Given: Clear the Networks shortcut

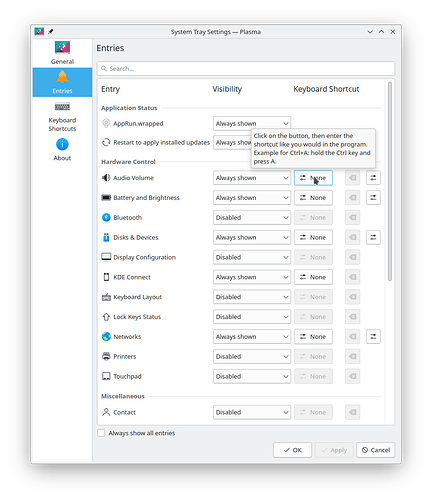Looking at the screenshot, I should tap(352, 336).
